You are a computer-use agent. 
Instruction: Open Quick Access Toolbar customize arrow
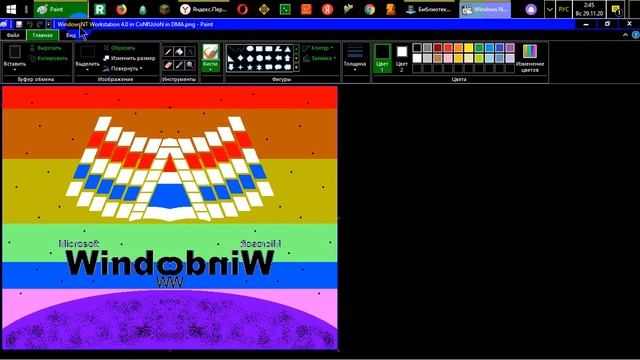point(48,24)
